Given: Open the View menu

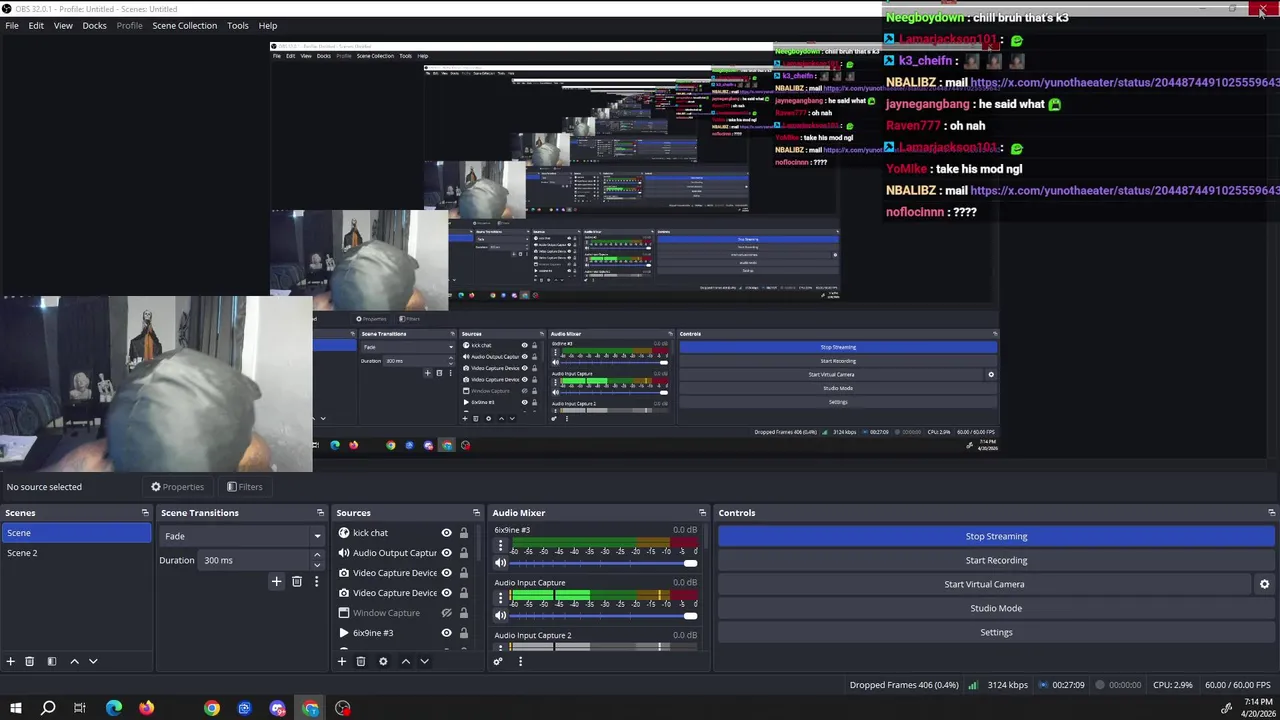Looking at the screenshot, I should pos(63,25).
